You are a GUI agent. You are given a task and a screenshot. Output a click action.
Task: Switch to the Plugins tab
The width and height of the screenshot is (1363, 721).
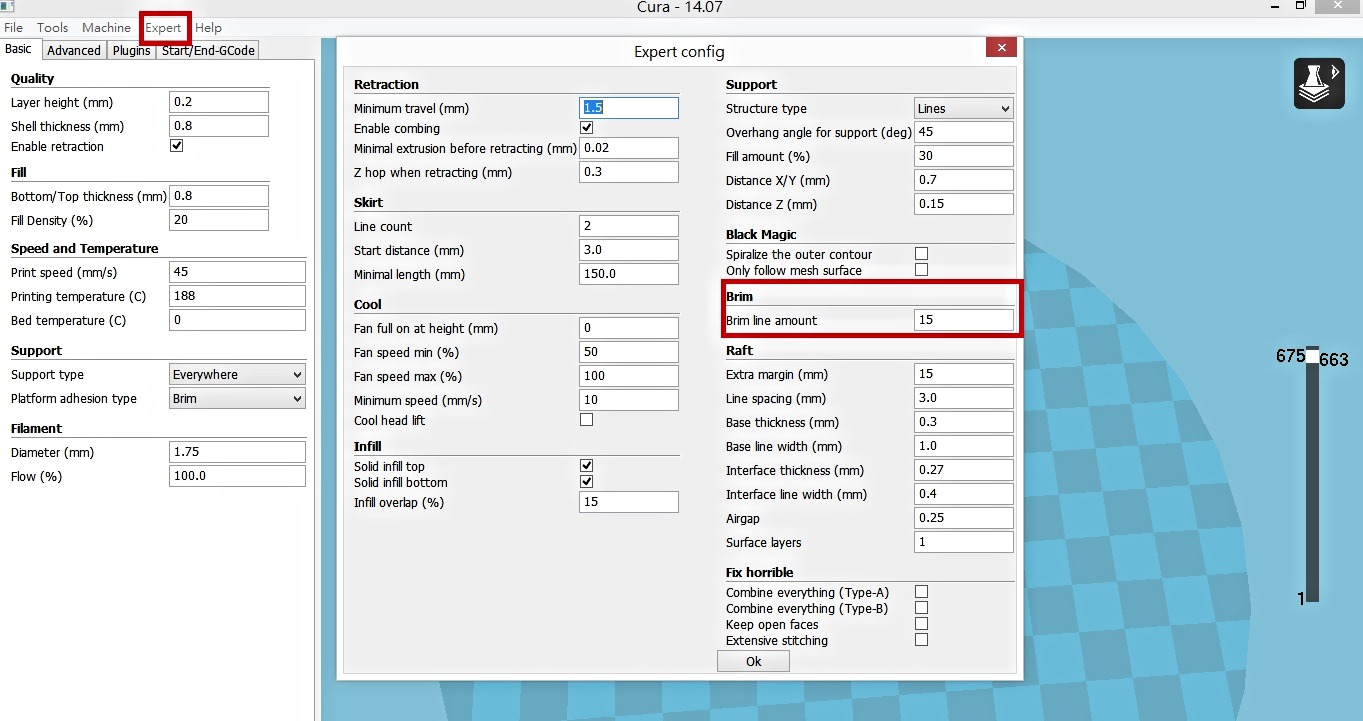(131, 50)
